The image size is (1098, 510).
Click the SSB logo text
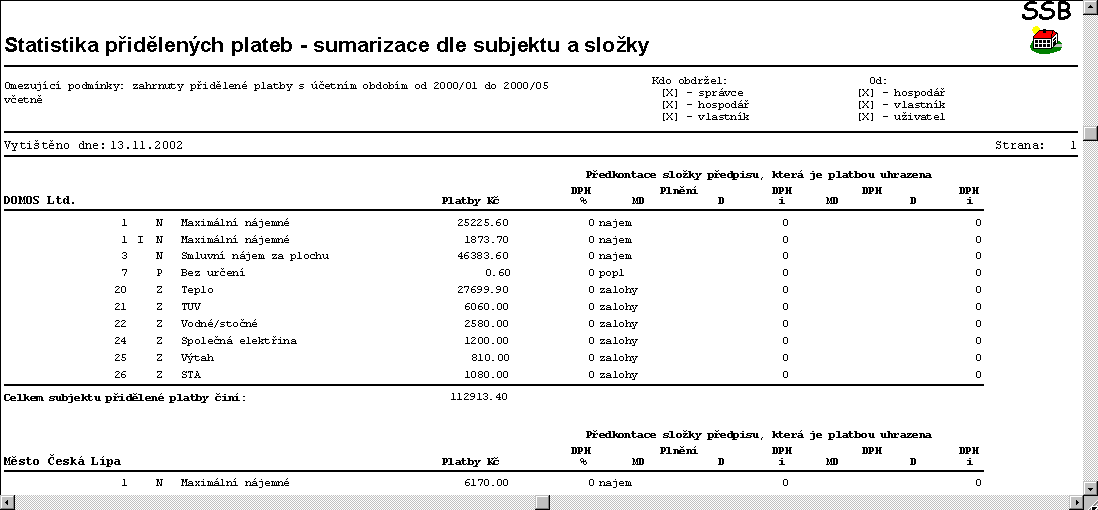click(1045, 11)
